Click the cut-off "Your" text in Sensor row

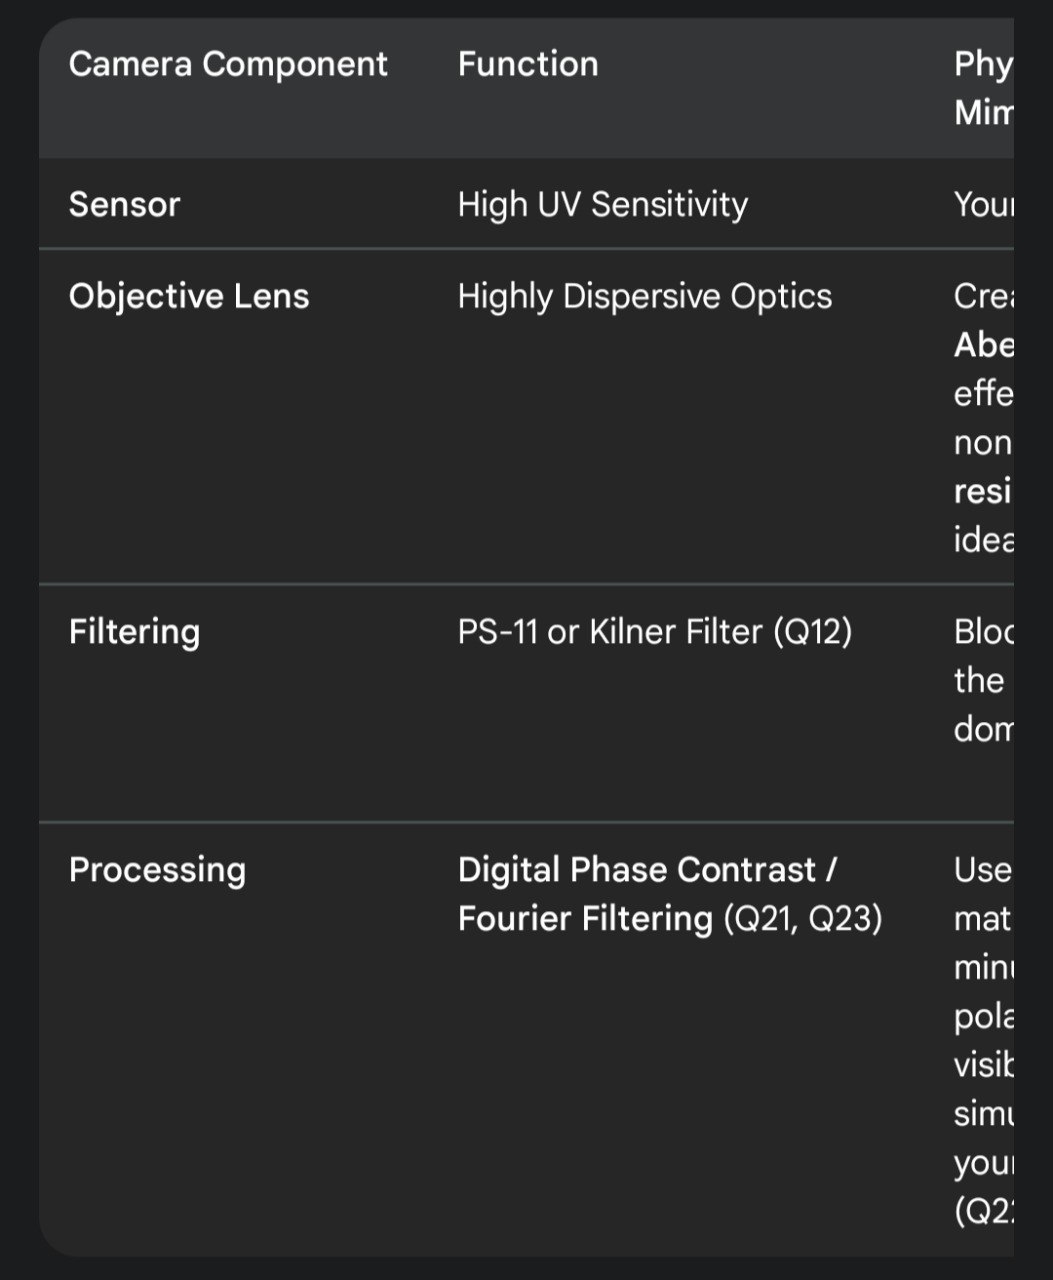tap(983, 204)
